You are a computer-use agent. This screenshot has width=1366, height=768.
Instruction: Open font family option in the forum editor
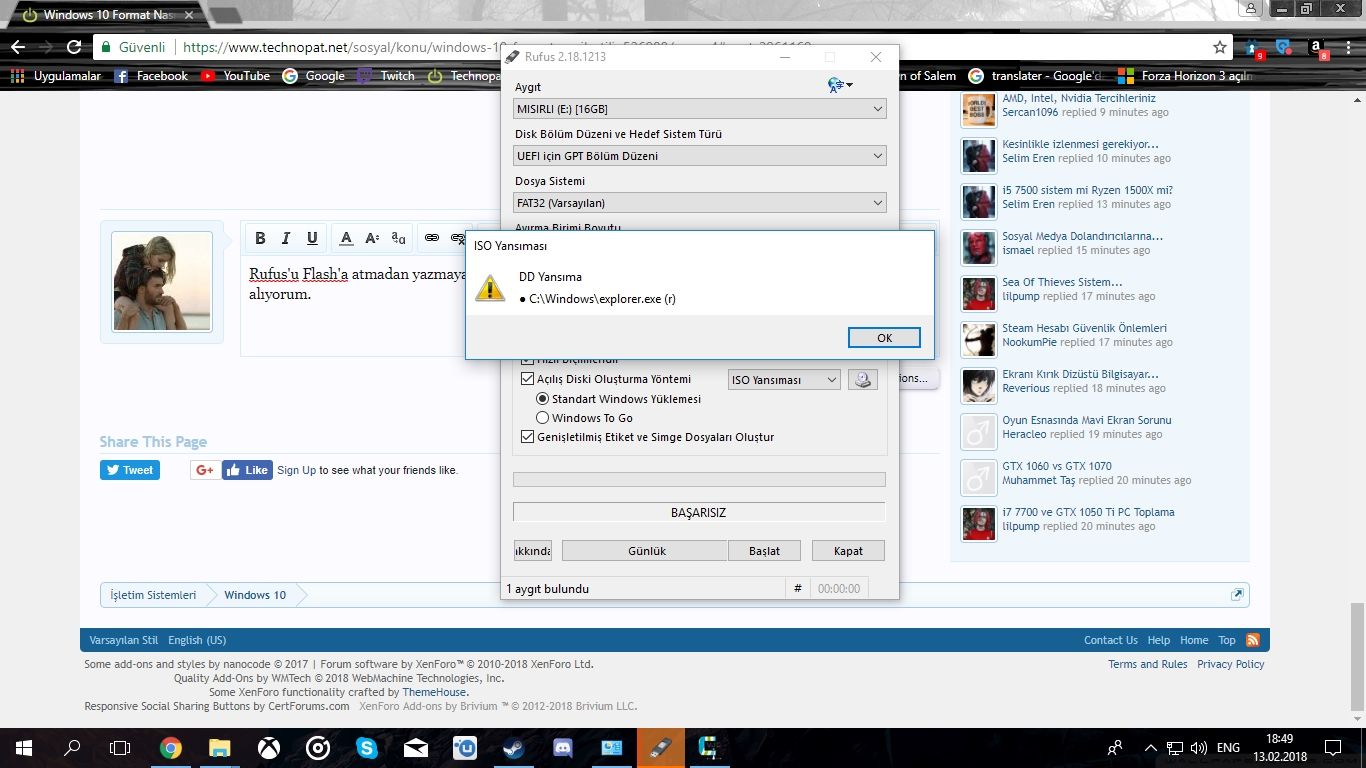[x=398, y=238]
